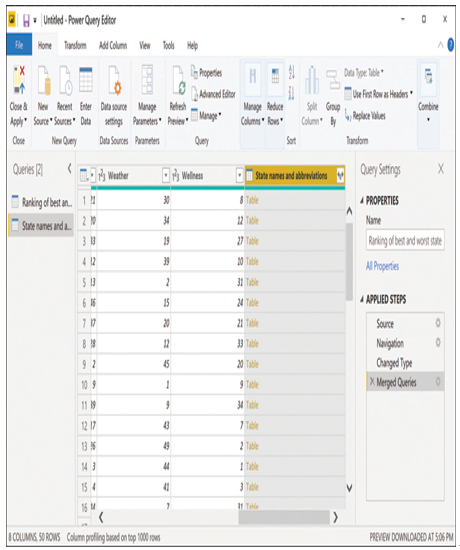Click Use First Row as Headers

point(378,94)
